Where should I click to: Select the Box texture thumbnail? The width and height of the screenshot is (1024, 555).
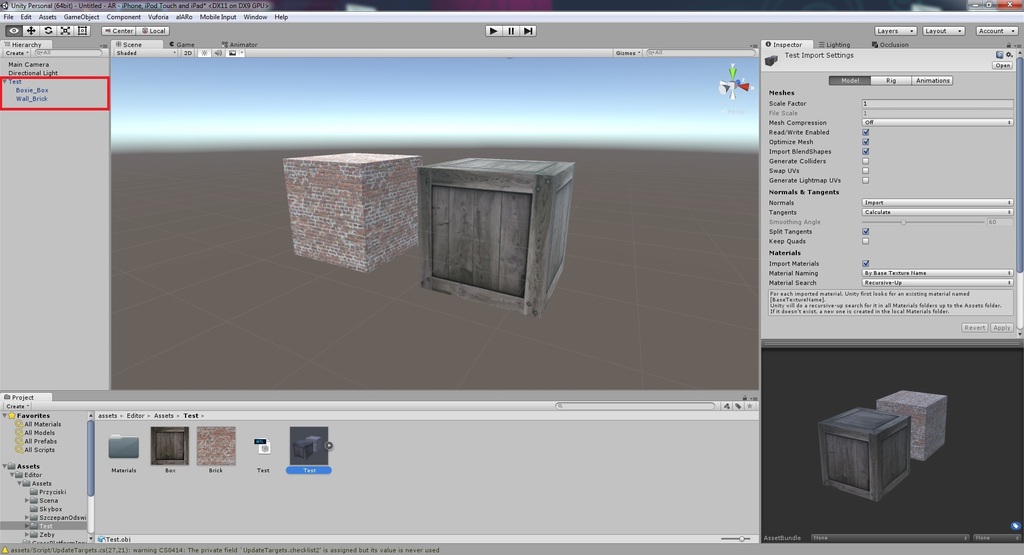170,446
